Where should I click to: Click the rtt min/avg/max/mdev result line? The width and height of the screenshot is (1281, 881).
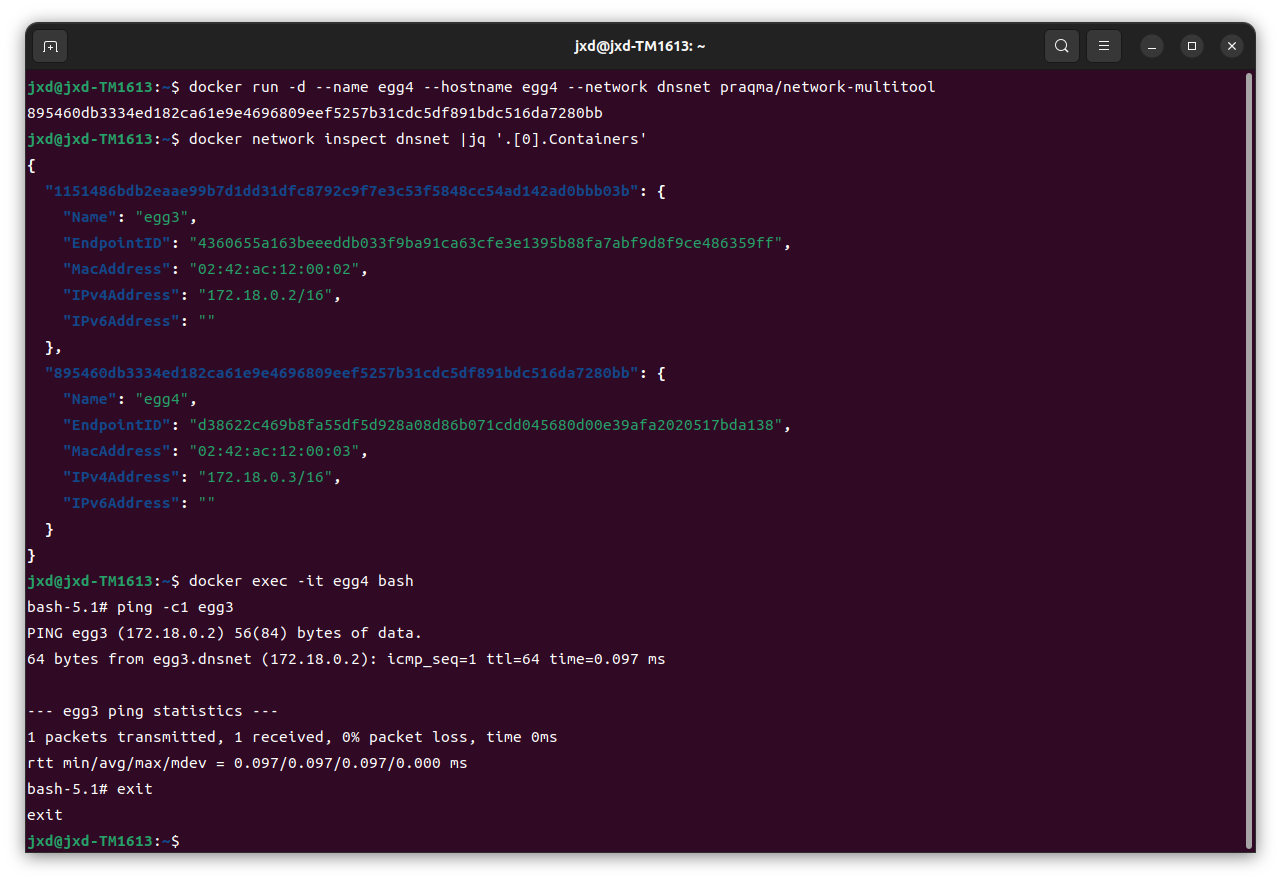tap(247, 763)
